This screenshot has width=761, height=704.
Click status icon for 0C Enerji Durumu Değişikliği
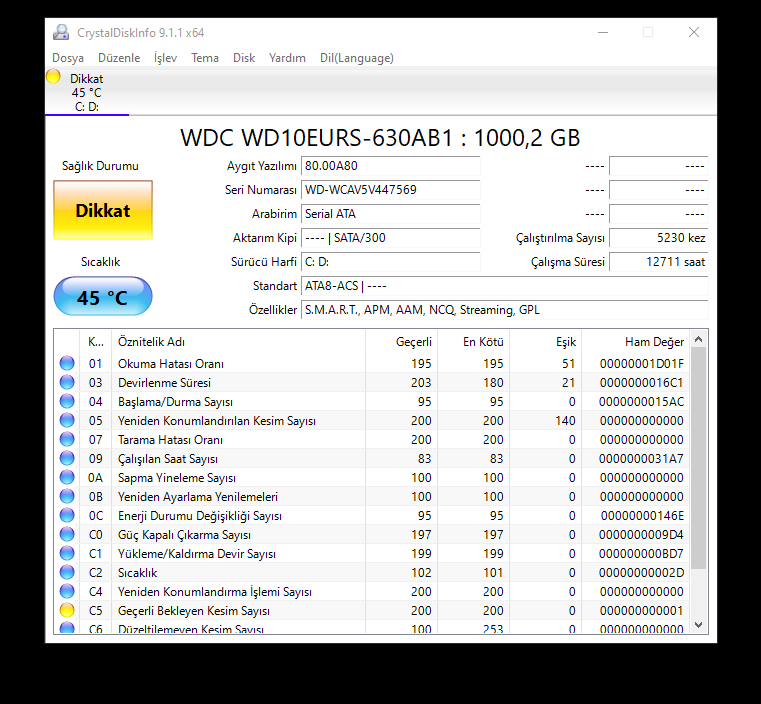(x=67, y=515)
